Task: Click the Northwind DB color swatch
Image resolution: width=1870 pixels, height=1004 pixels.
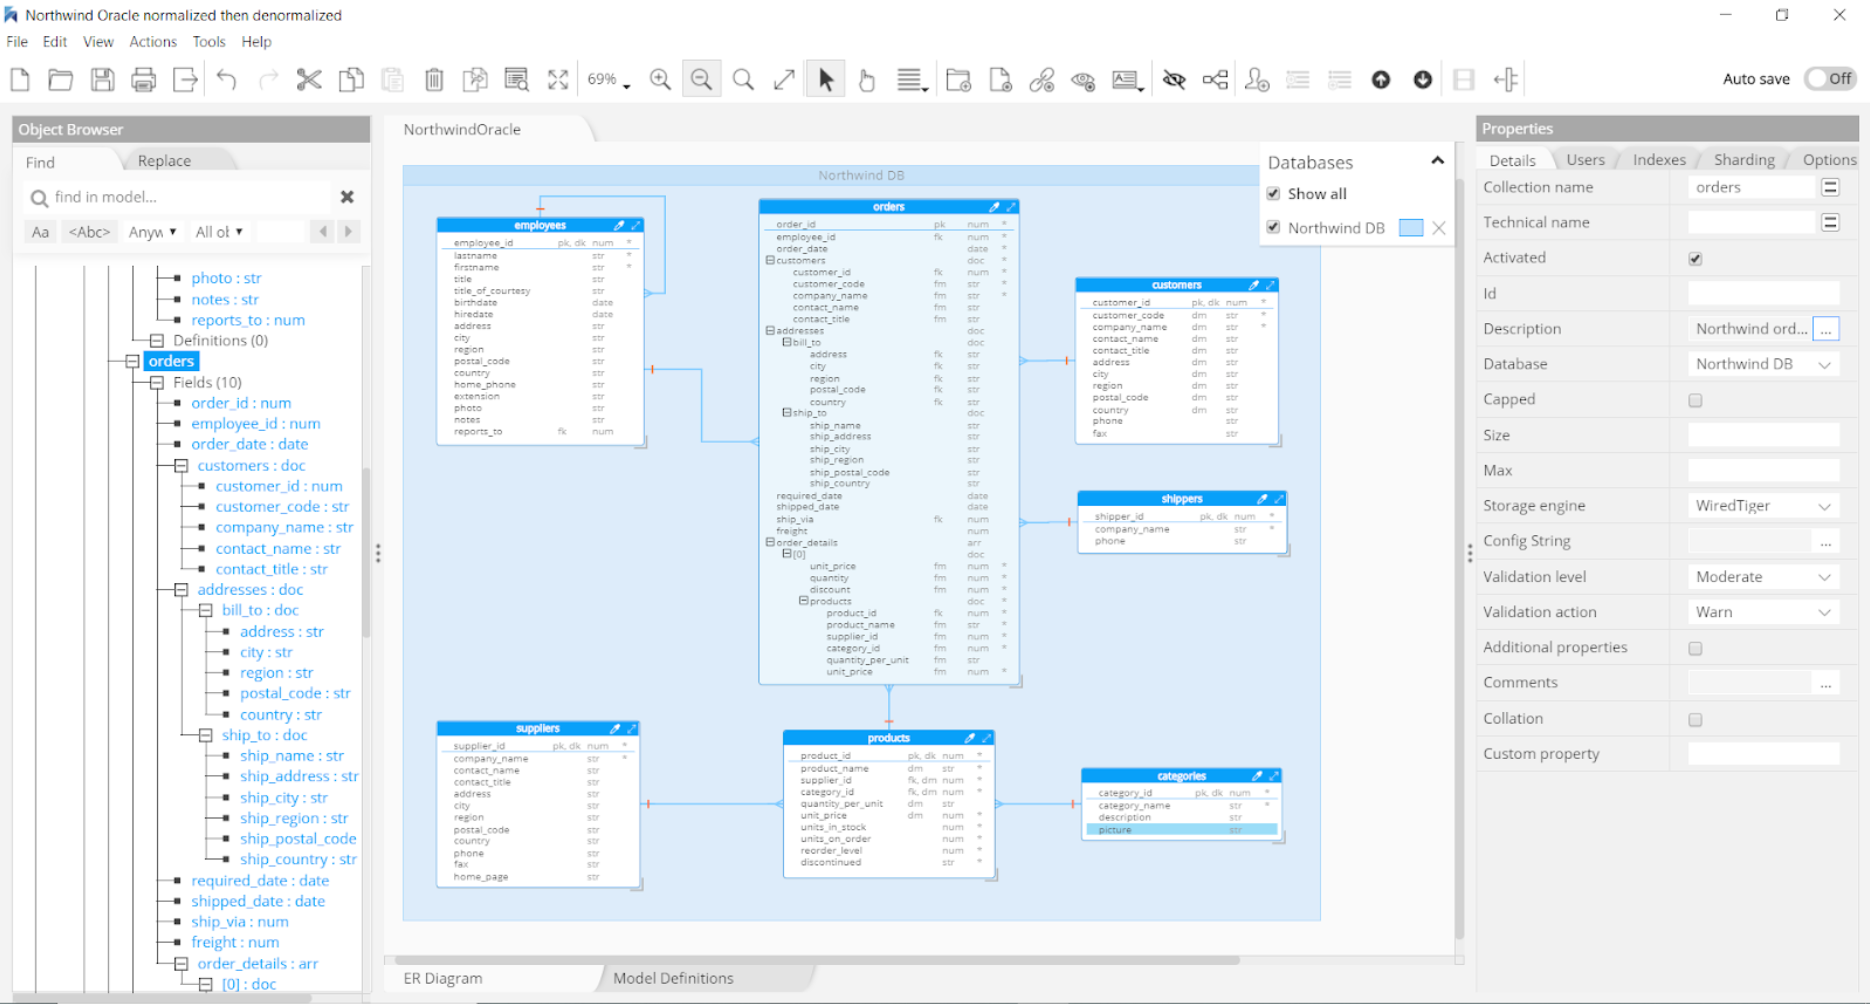Action: [1410, 228]
